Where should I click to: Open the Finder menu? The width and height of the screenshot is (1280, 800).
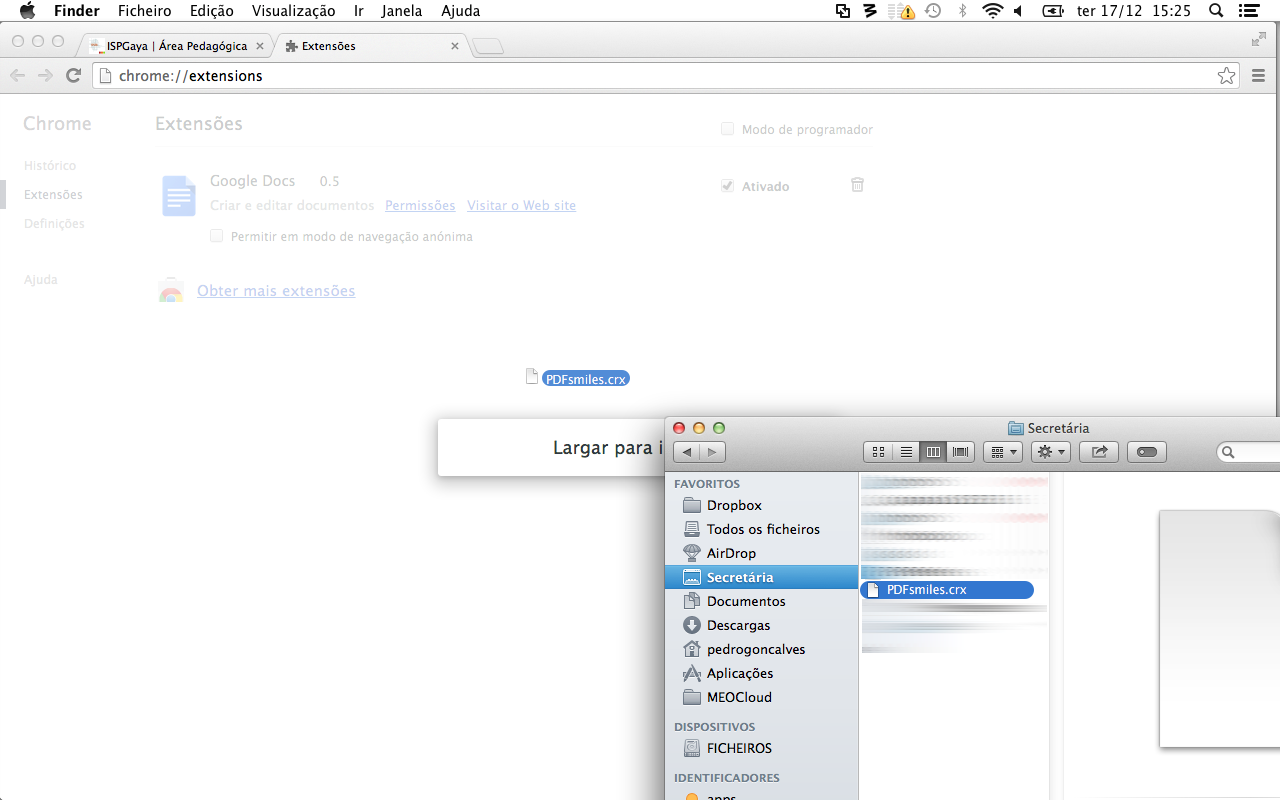(x=77, y=11)
